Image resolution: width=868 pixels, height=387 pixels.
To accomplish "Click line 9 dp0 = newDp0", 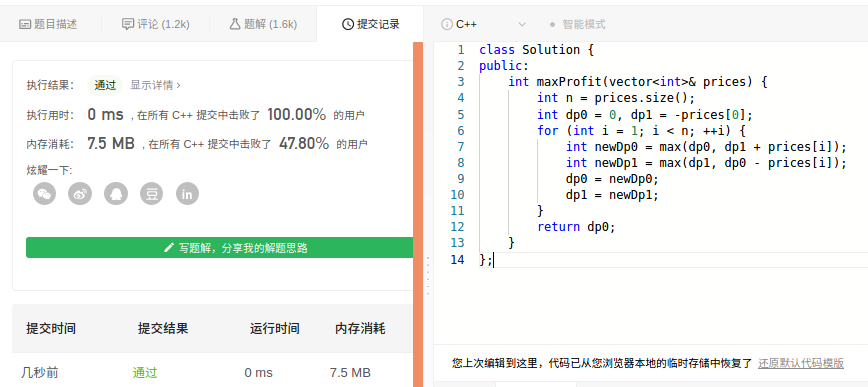I will pyautogui.click(x=612, y=179).
